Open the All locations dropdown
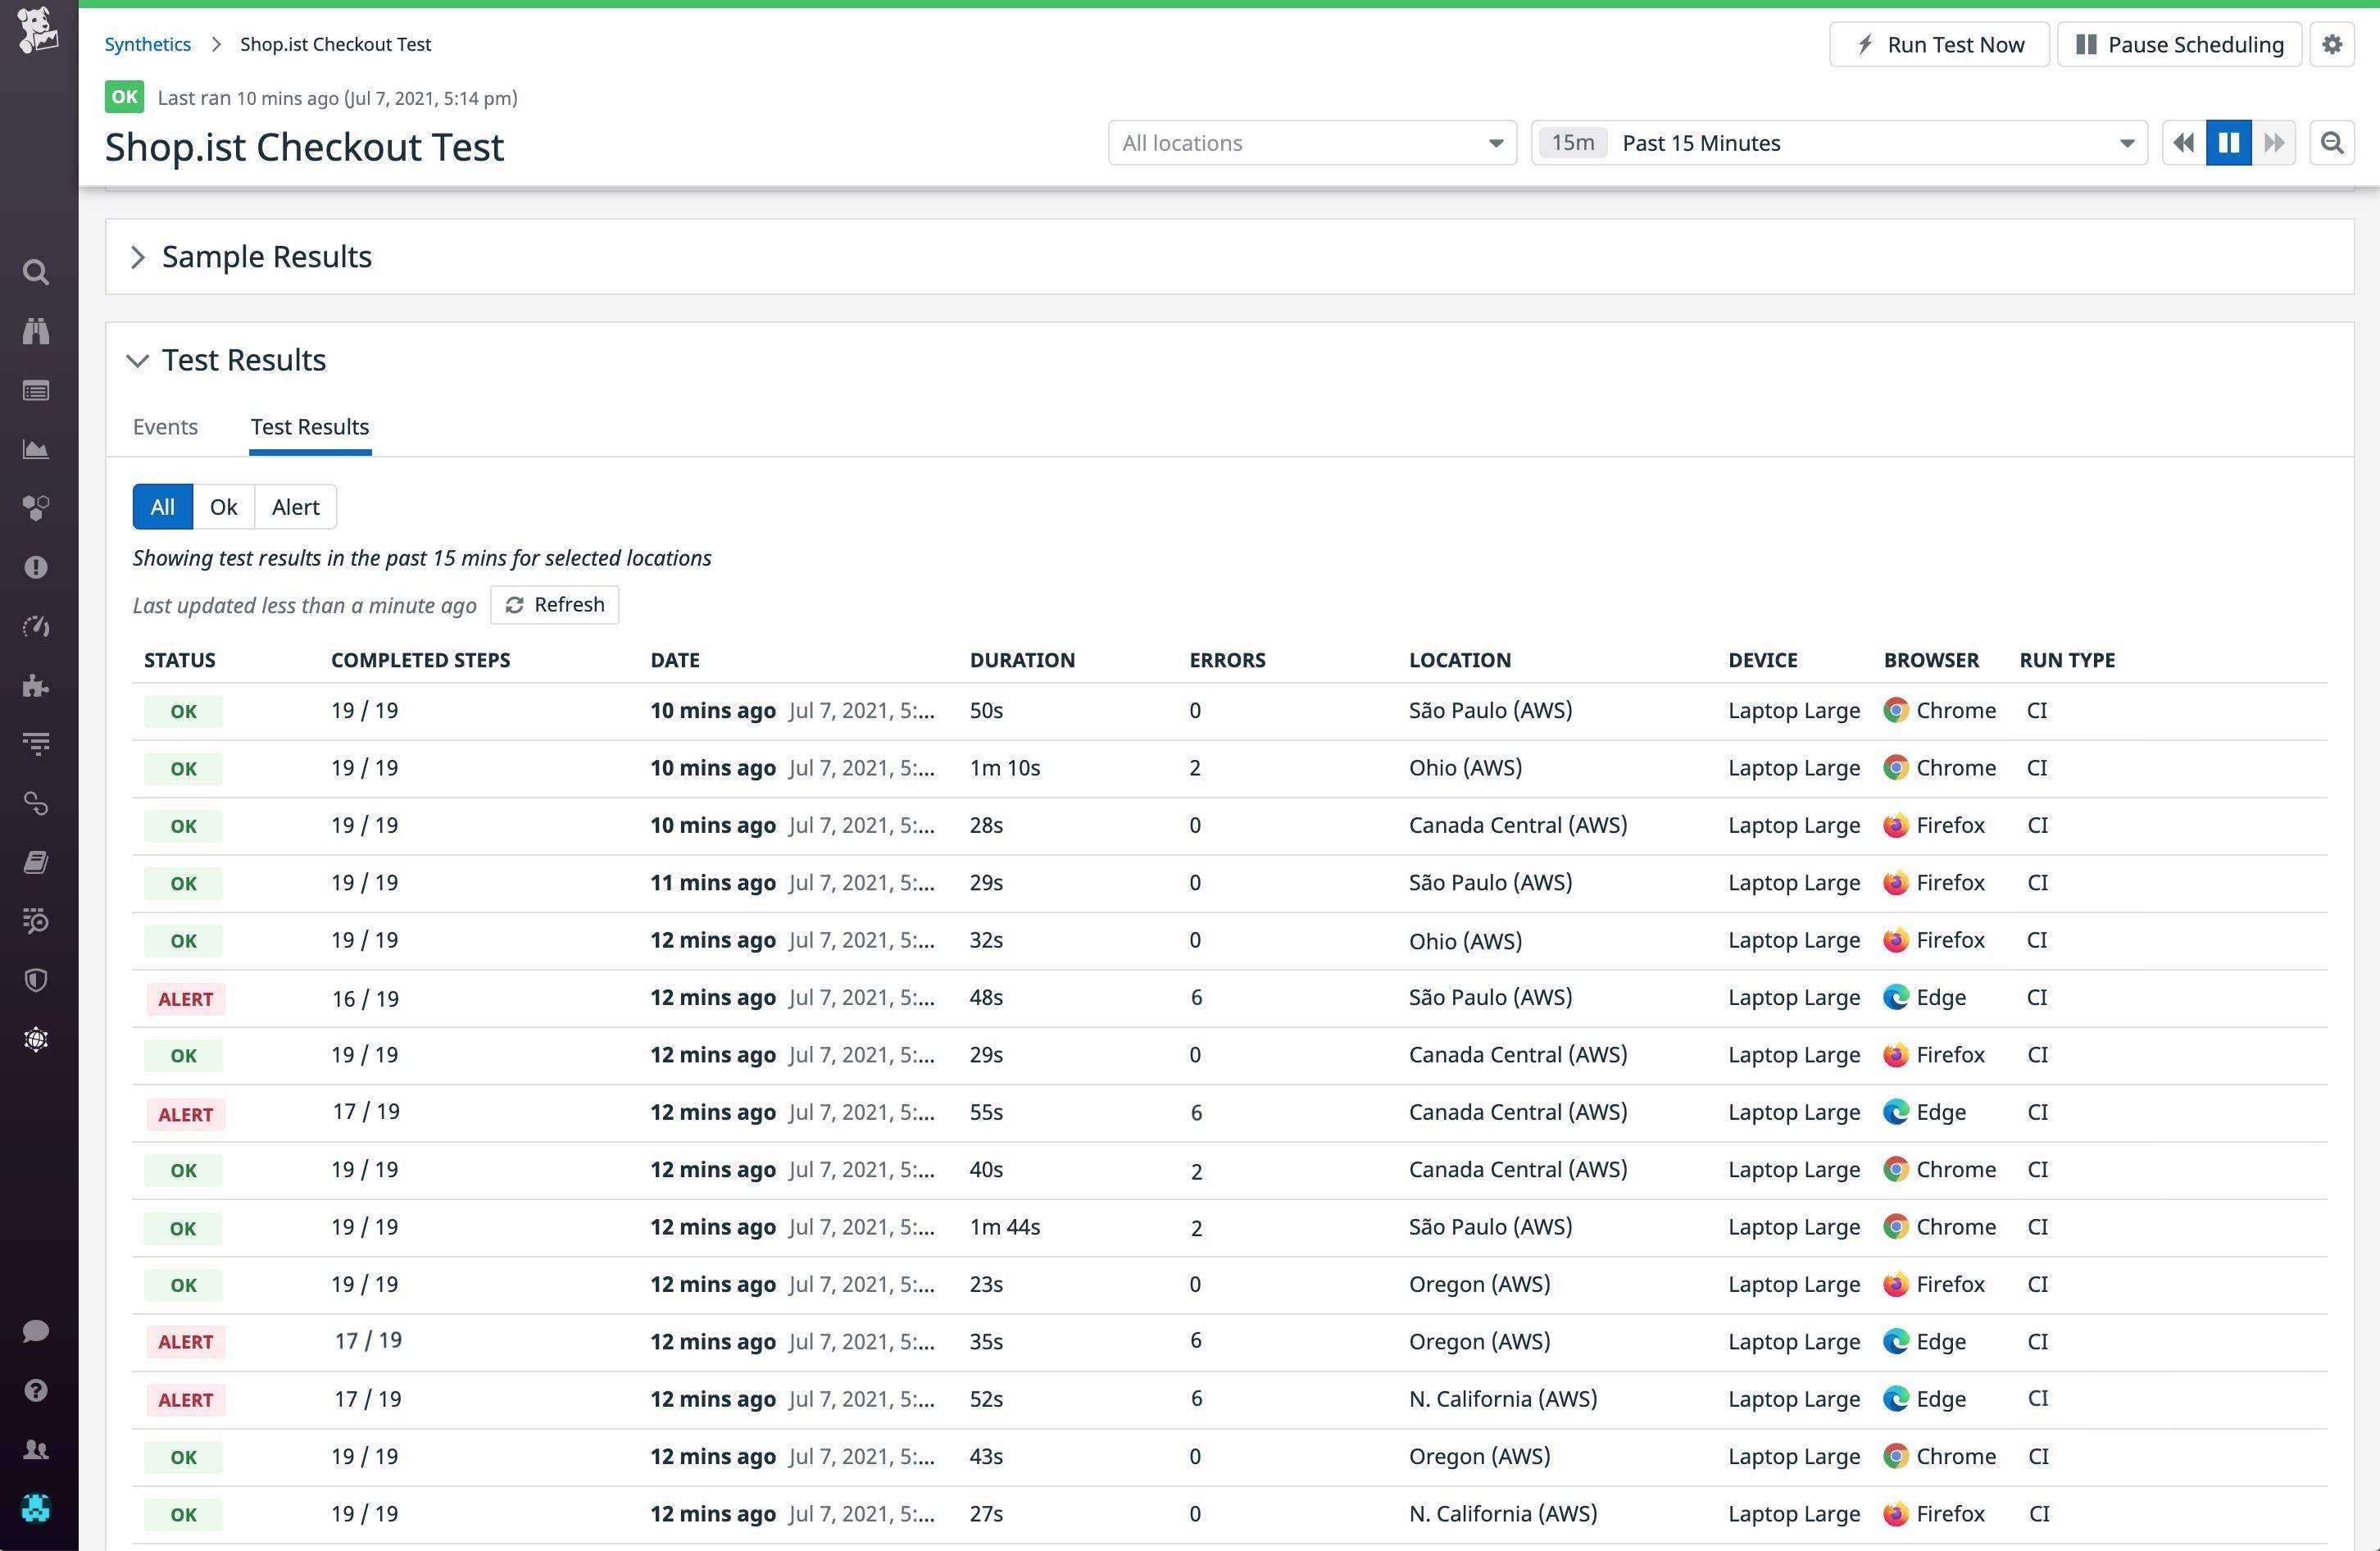Screen dimensions: 2380x1551 click(1311, 143)
